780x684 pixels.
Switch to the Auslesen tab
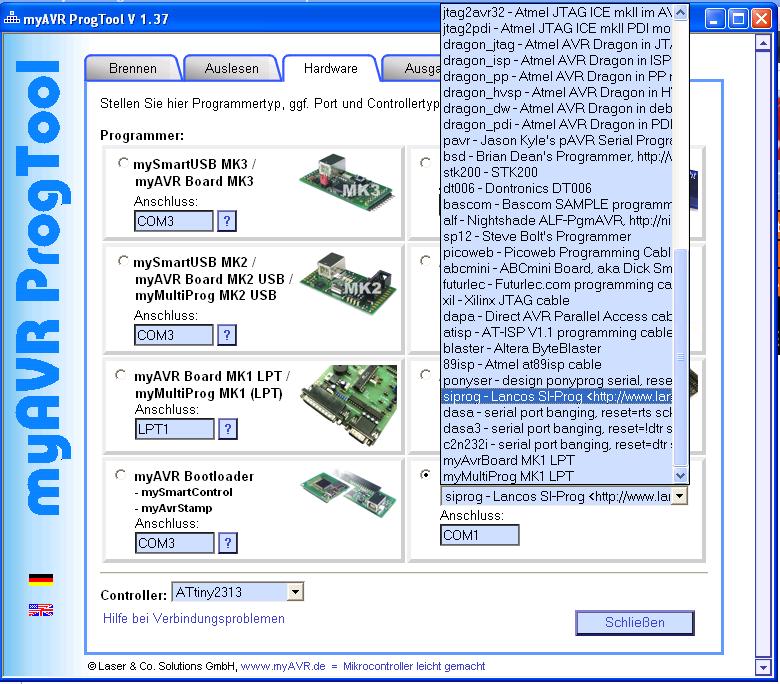232,68
